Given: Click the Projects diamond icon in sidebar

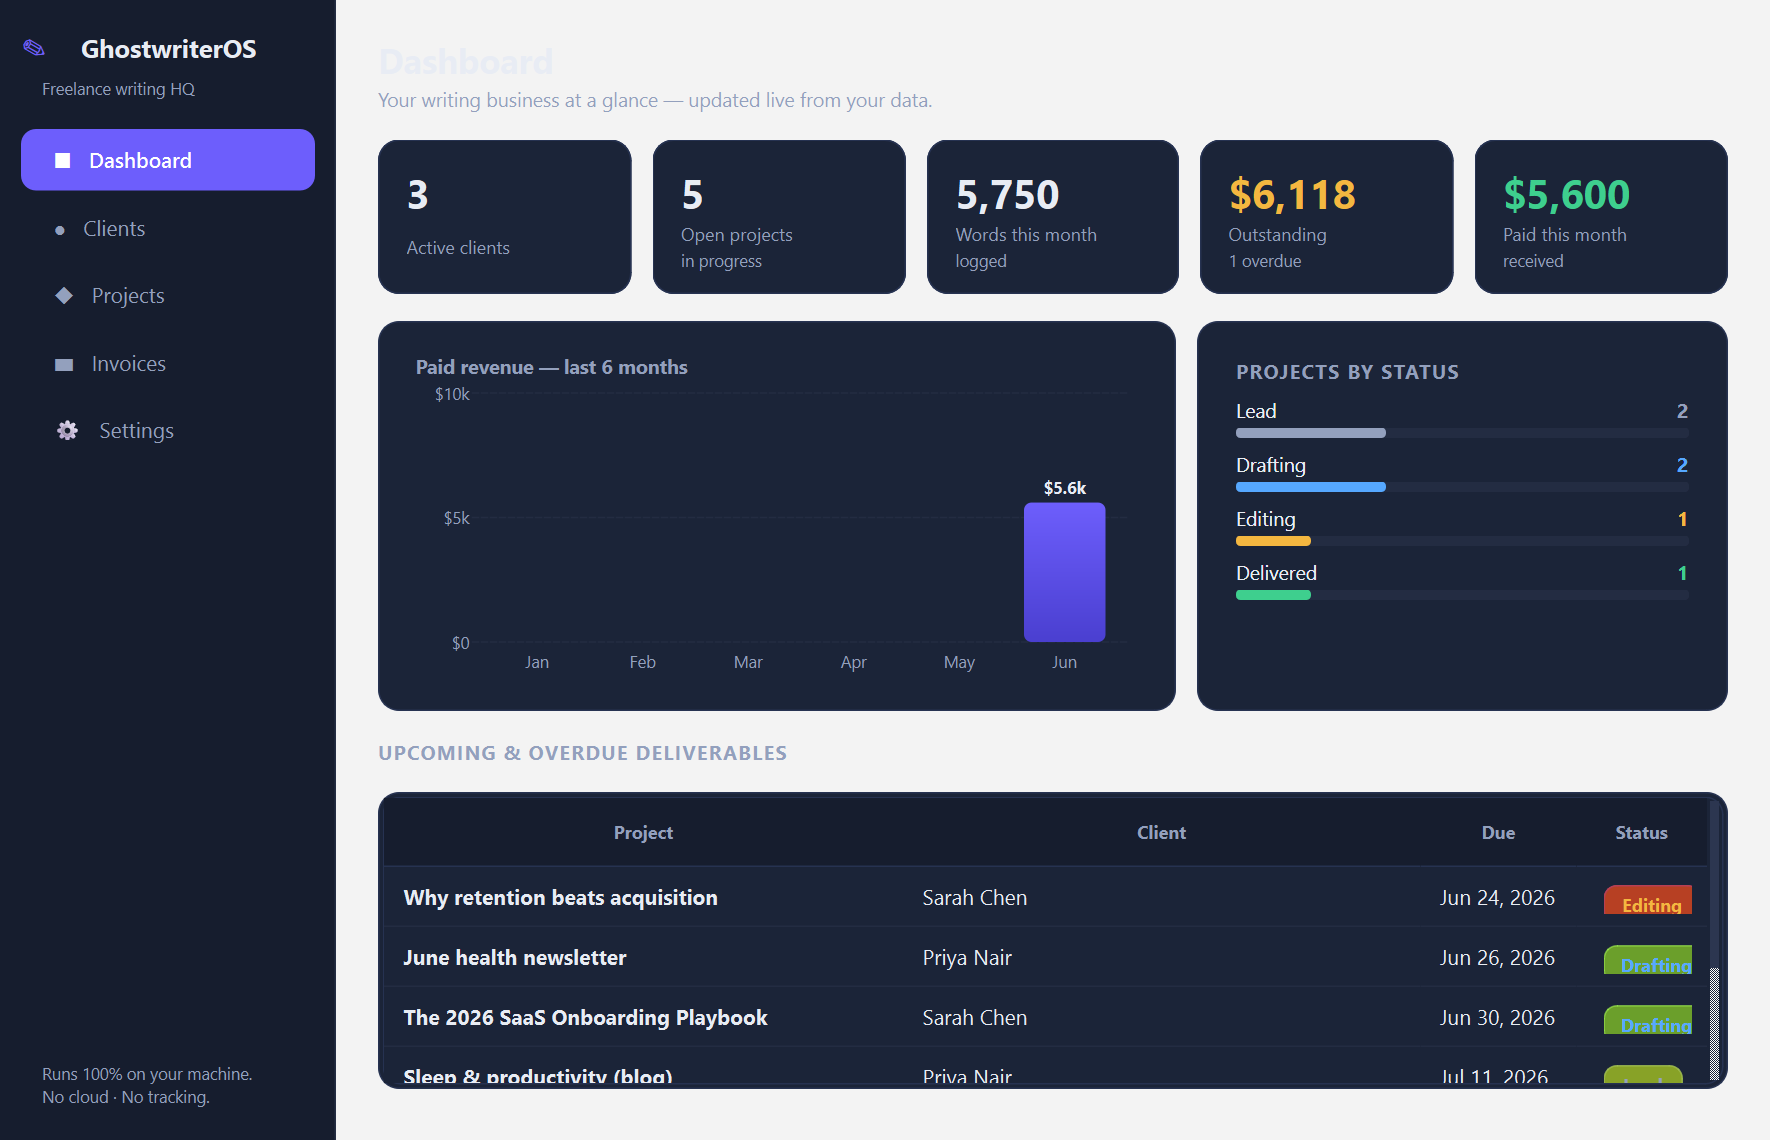Looking at the screenshot, I should (x=64, y=295).
